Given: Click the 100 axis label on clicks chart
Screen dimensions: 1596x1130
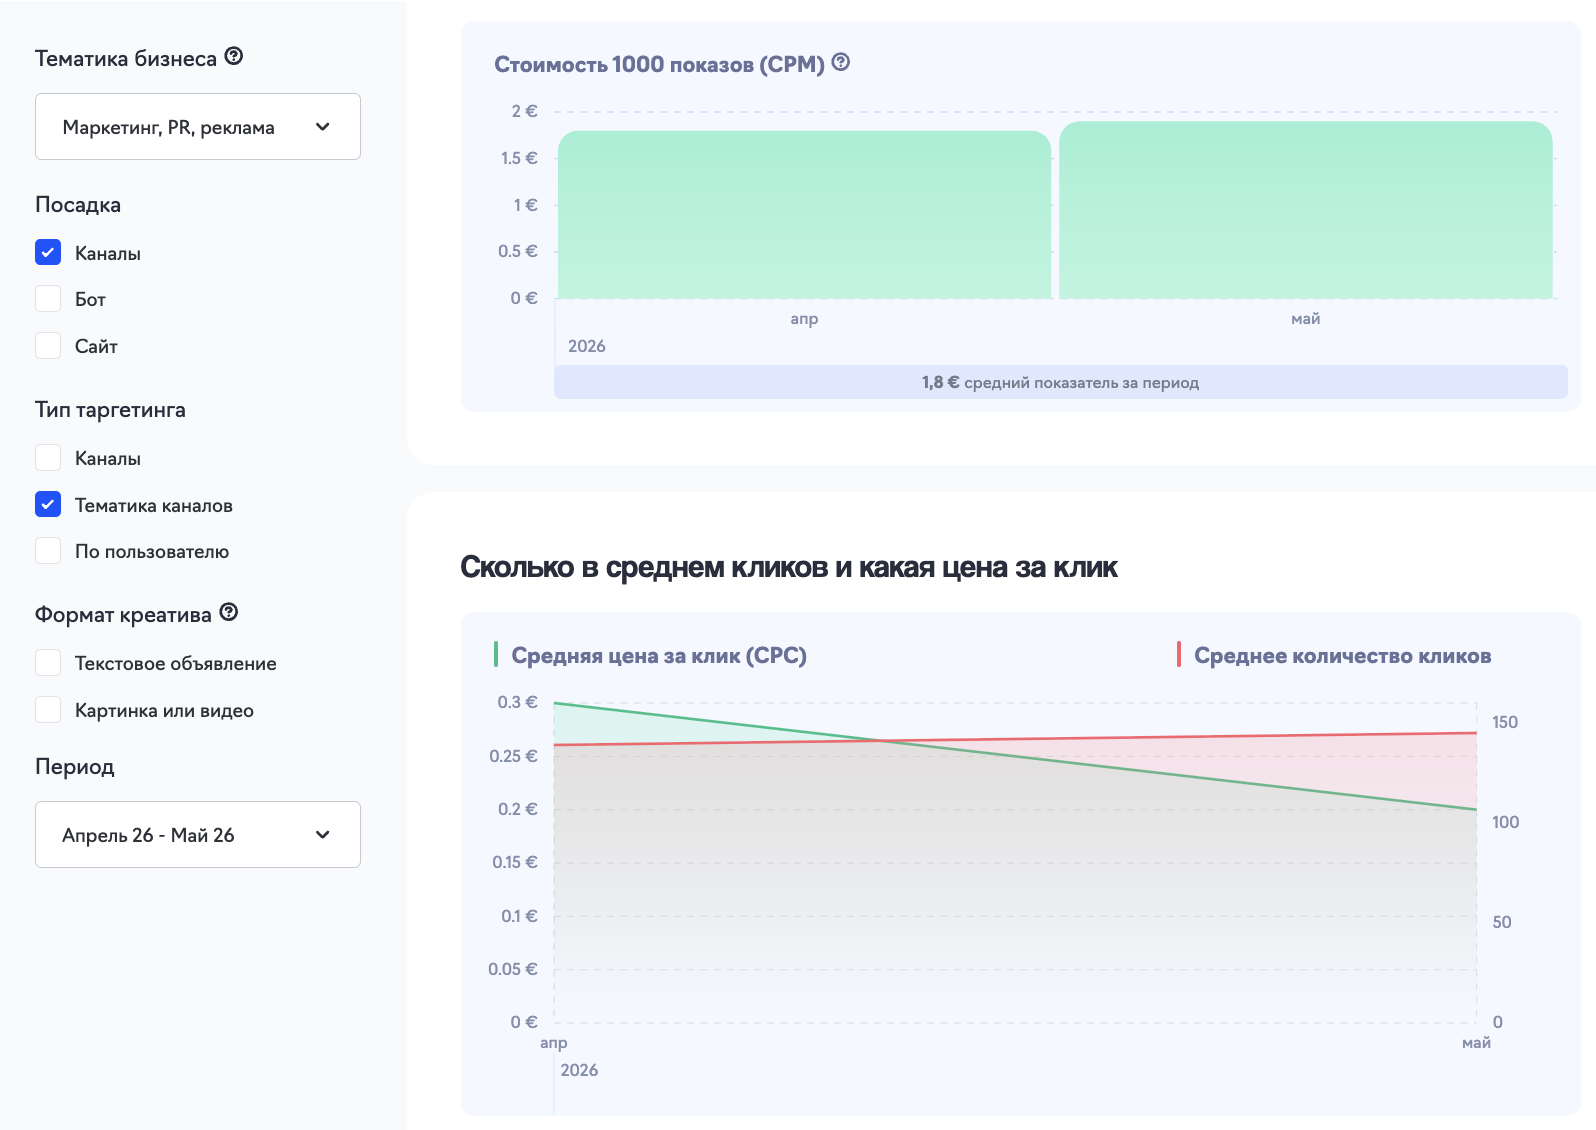Looking at the screenshot, I should (x=1505, y=822).
